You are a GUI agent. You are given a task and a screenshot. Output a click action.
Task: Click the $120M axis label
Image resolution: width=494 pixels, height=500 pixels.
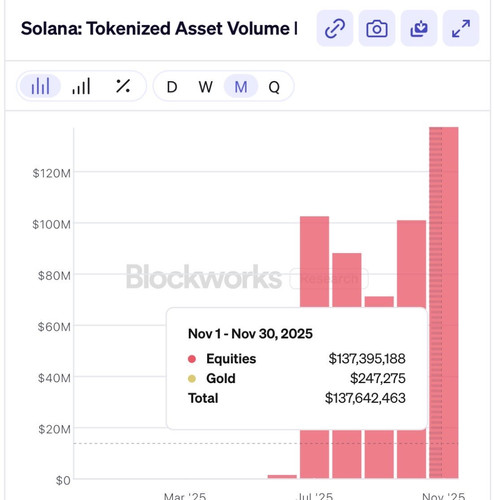click(x=52, y=173)
